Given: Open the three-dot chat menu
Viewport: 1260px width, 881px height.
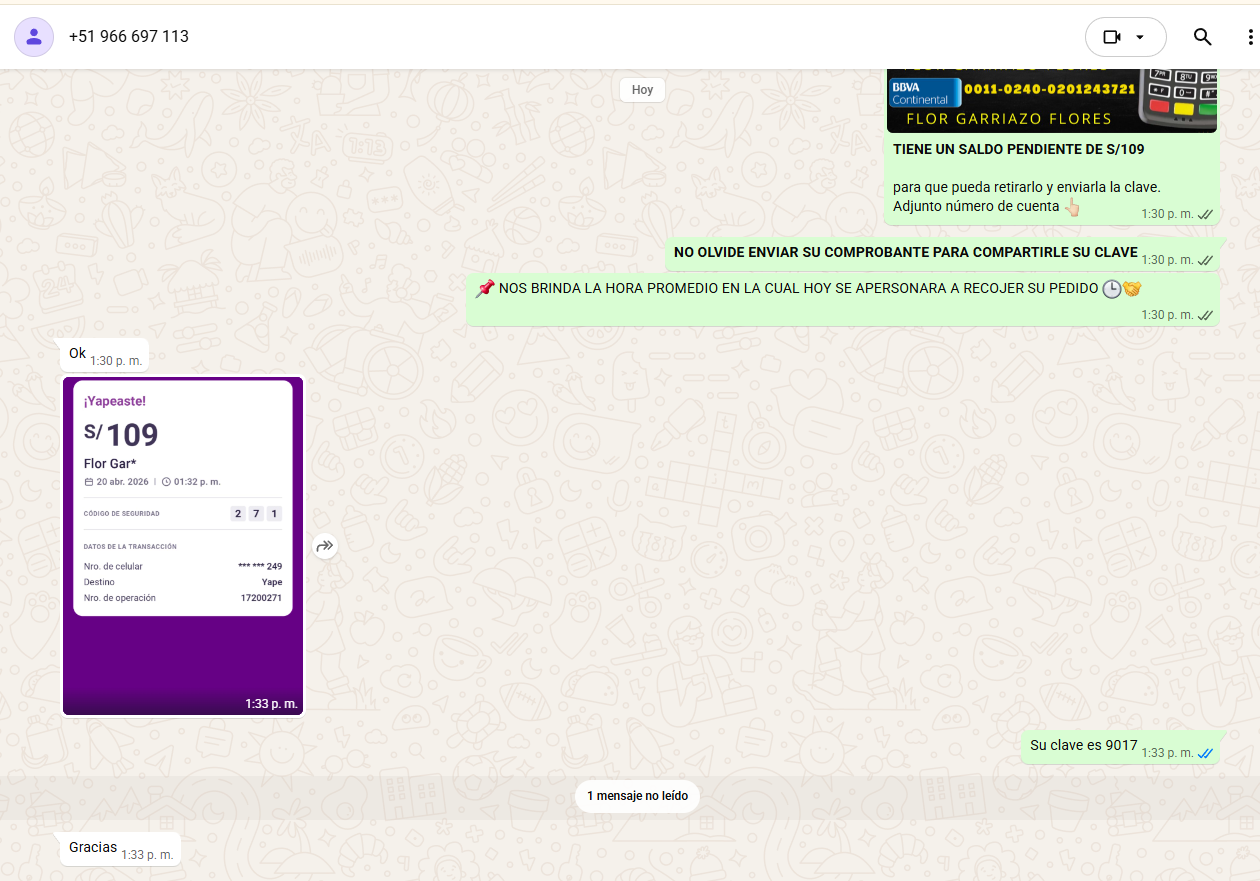Looking at the screenshot, I should (x=1249, y=37).
